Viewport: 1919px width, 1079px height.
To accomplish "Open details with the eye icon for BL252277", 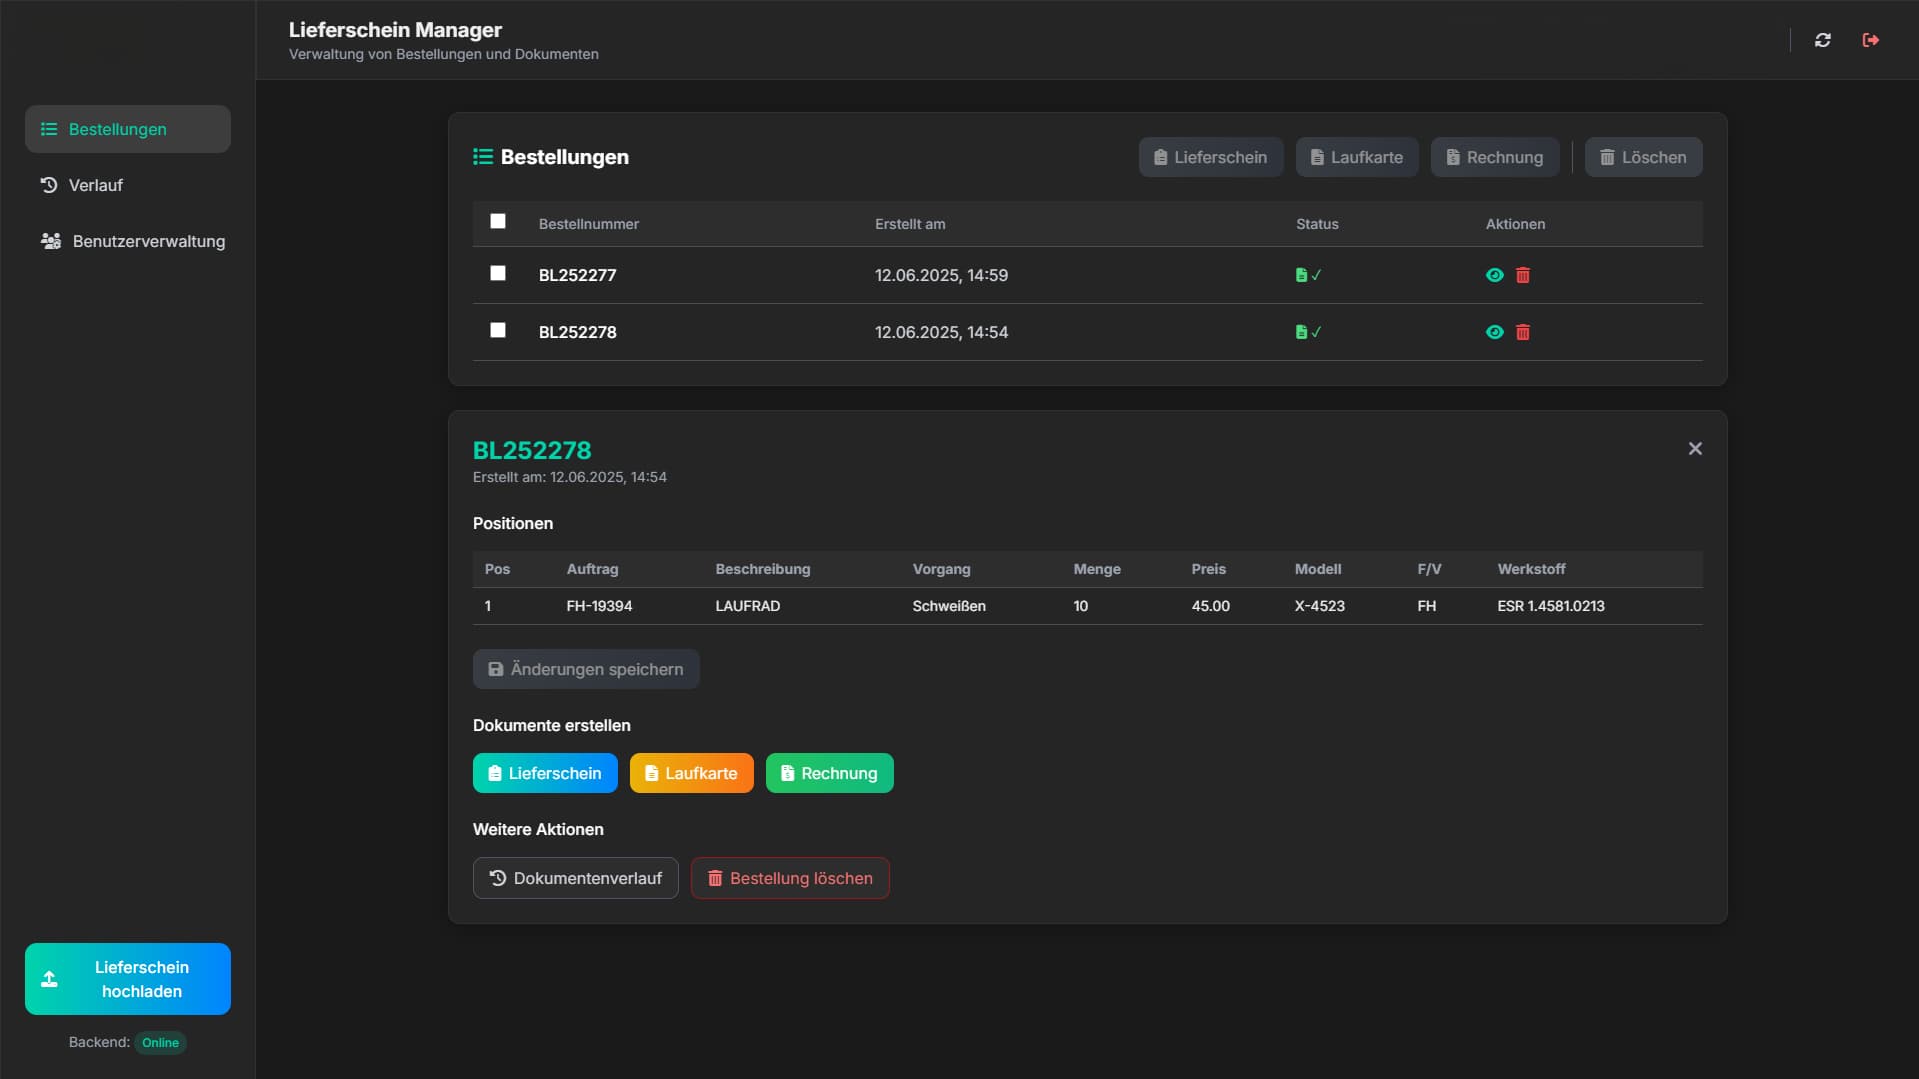I will tap(1494, 275).
